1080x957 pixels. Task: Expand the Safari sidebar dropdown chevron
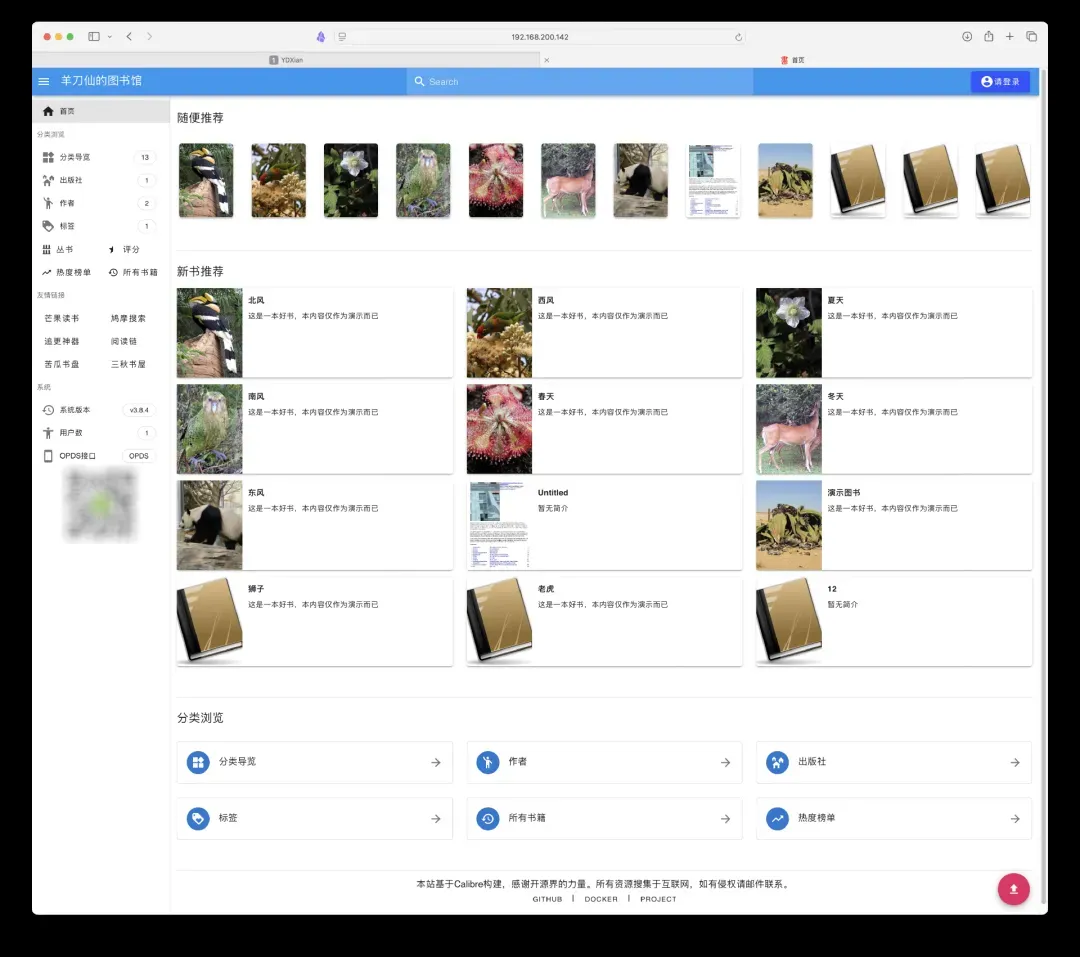[x=109, y=37]
